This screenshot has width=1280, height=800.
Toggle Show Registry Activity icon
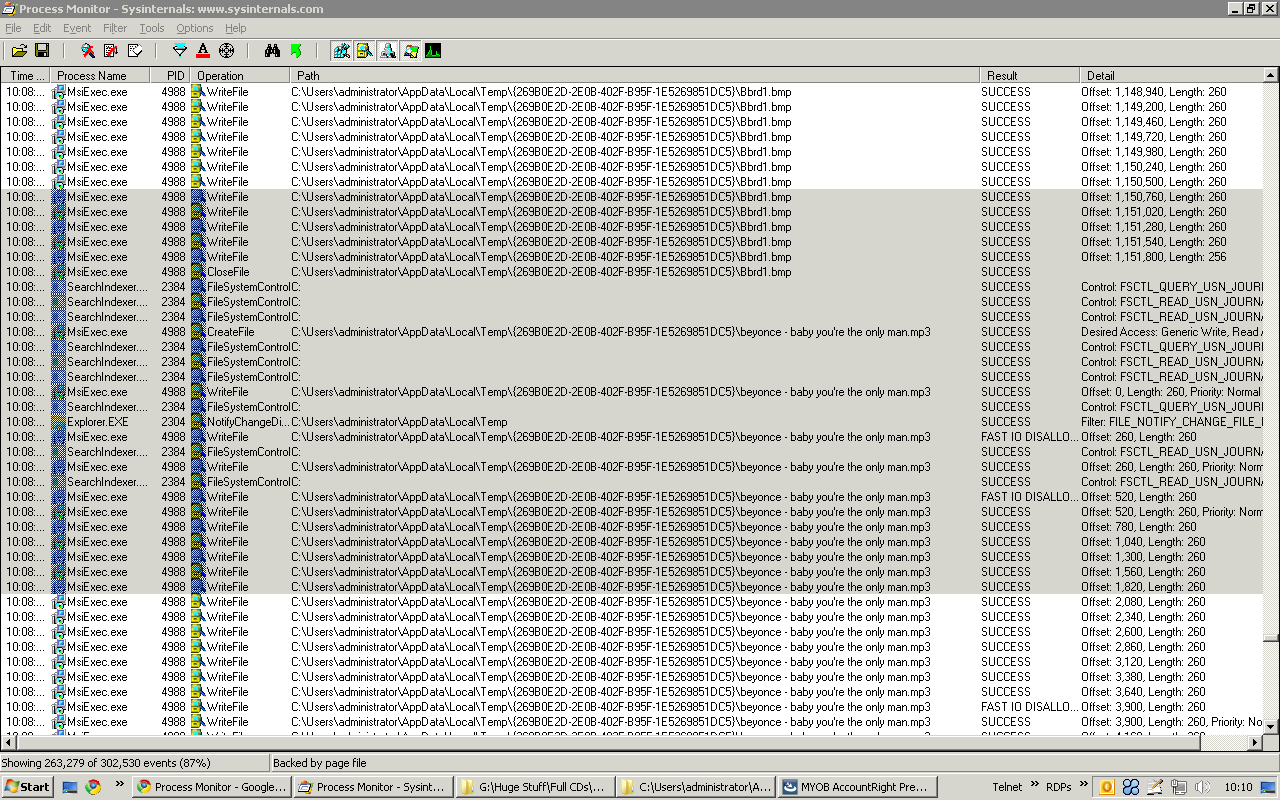341,50
